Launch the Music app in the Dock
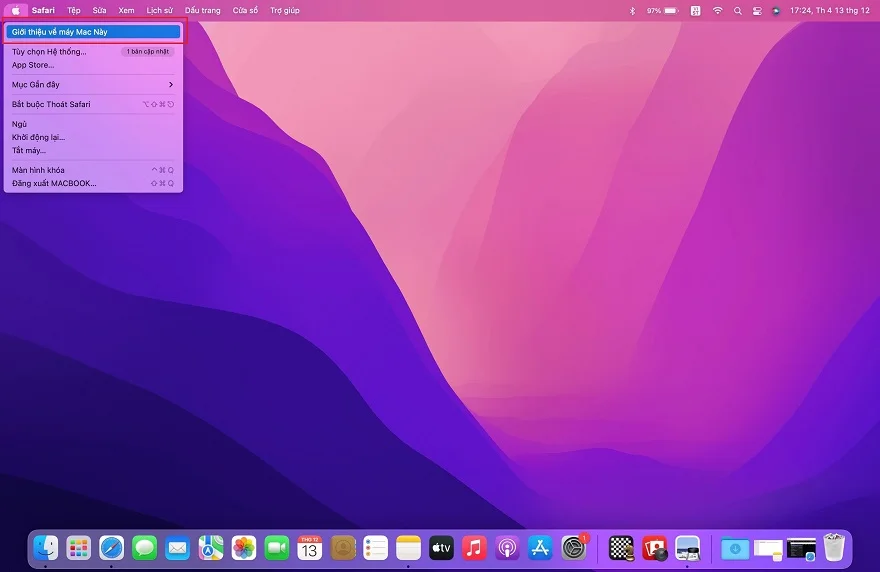 coord(474,547)
